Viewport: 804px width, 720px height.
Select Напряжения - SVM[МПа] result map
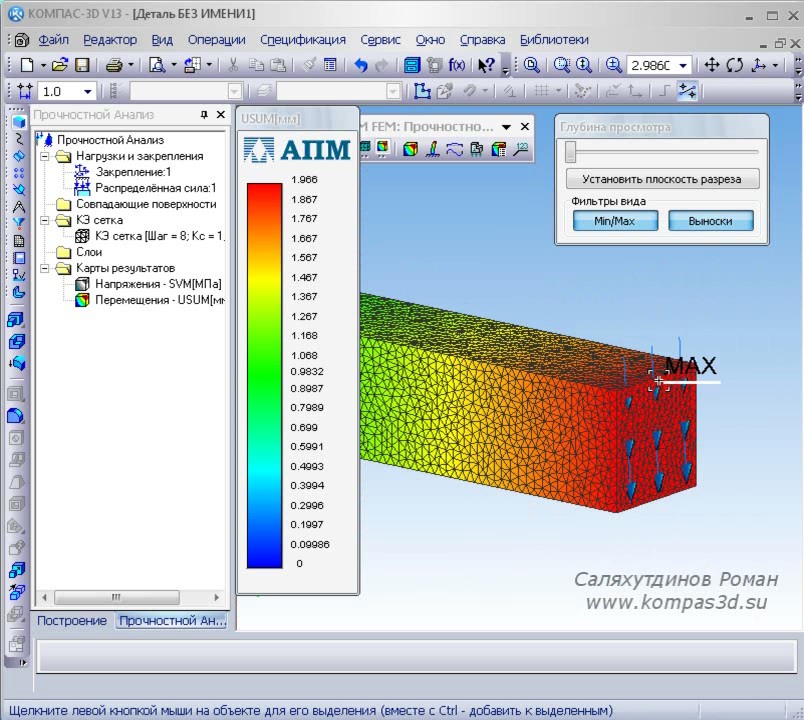pyautogui.click(x=158, y=284)
